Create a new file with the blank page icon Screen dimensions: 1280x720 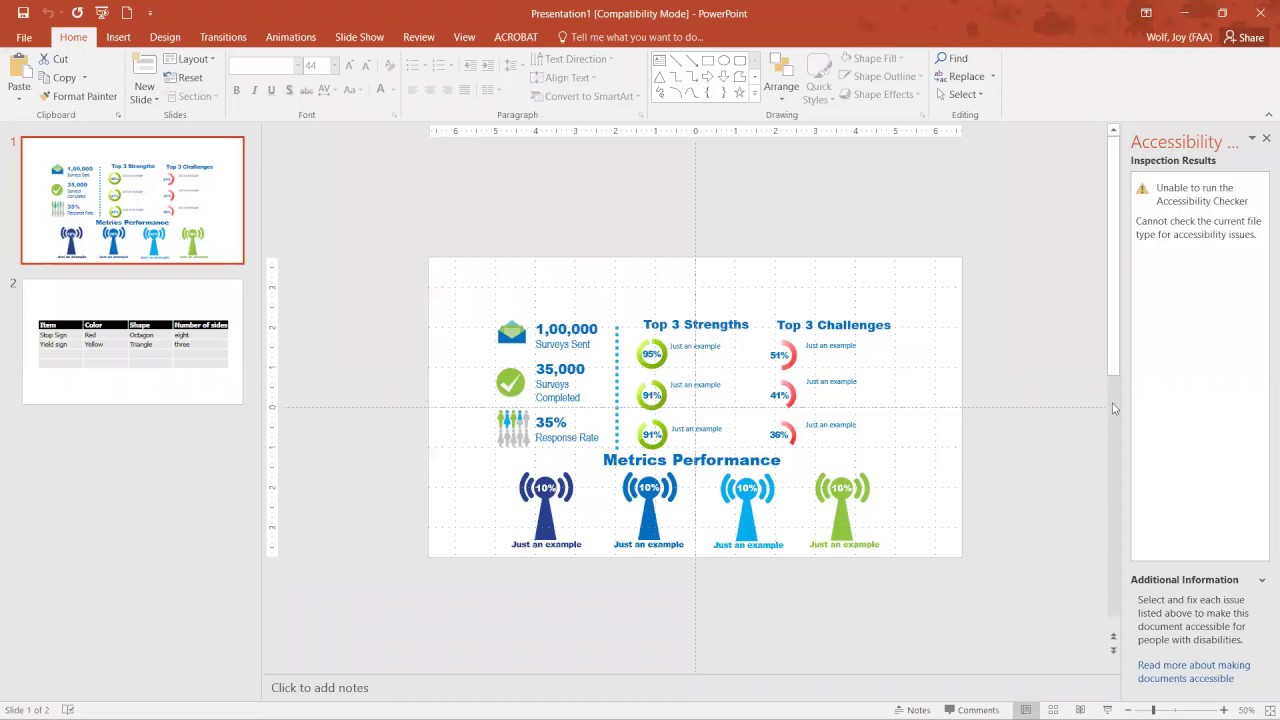click(127, 13)
